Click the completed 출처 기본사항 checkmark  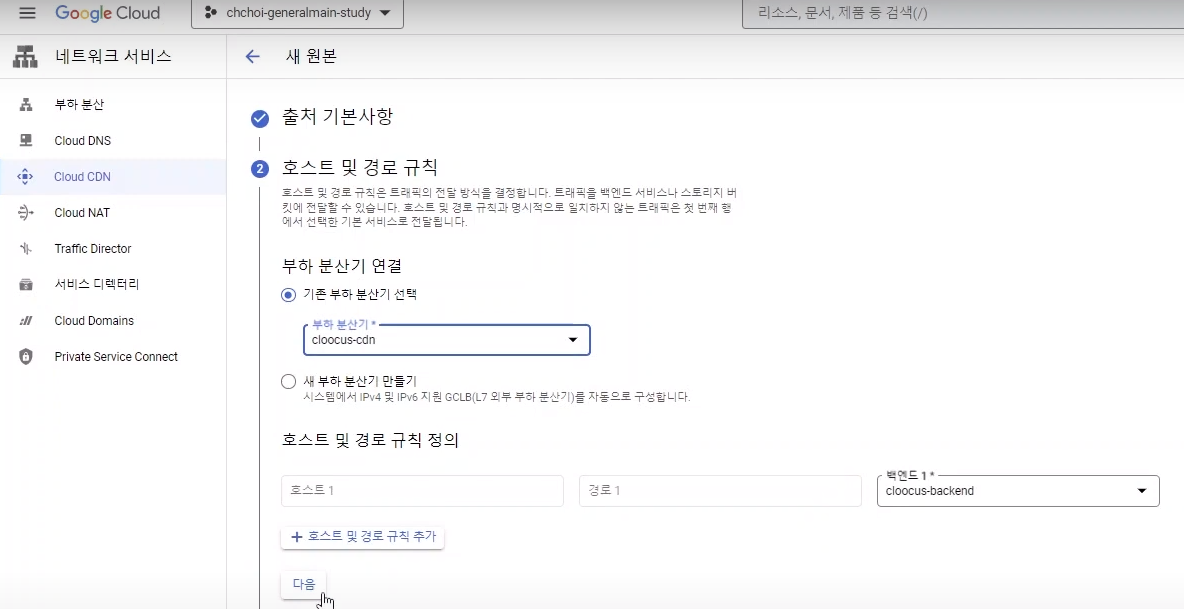(x=260, y=118)
